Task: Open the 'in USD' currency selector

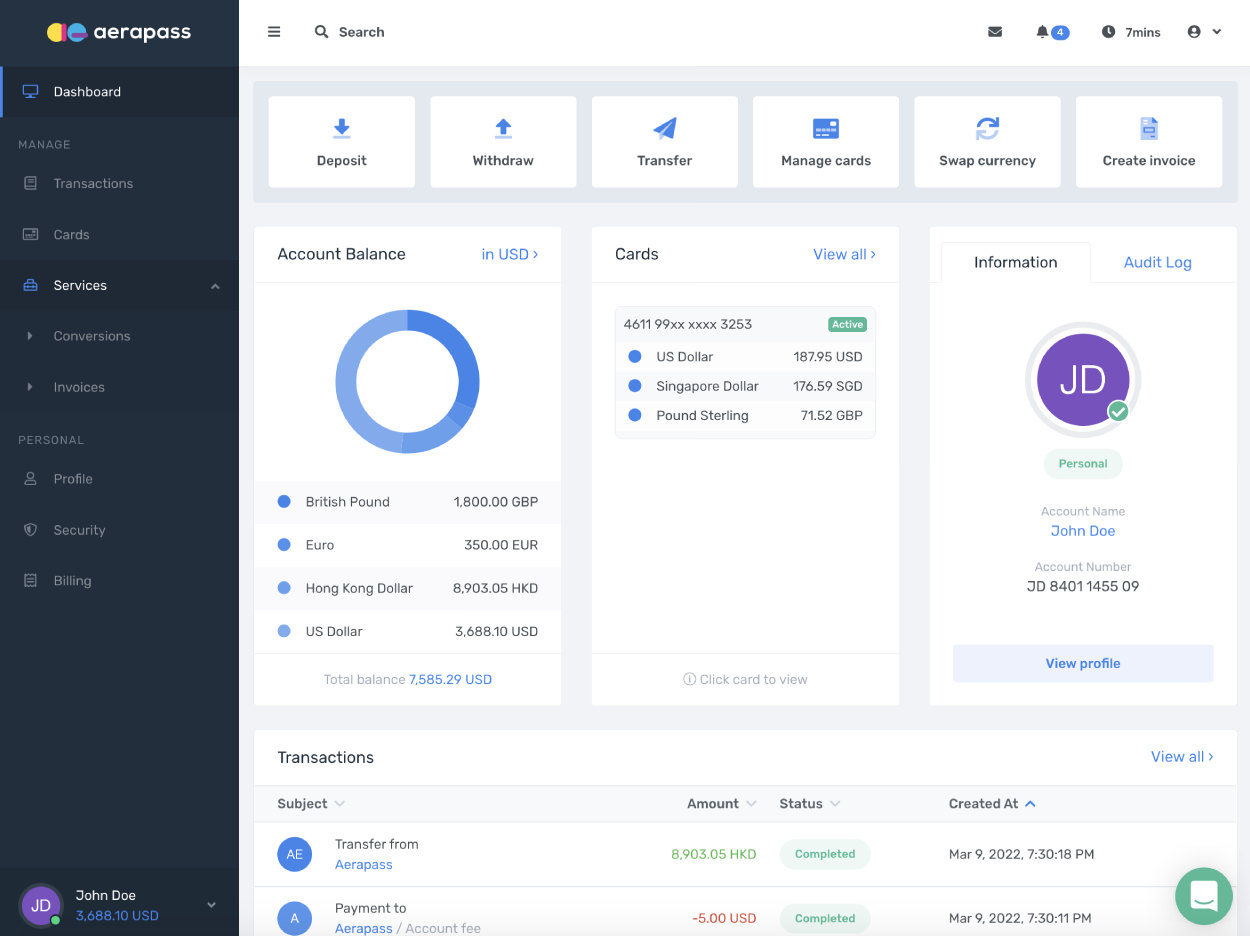Action: tap(510, 254)
